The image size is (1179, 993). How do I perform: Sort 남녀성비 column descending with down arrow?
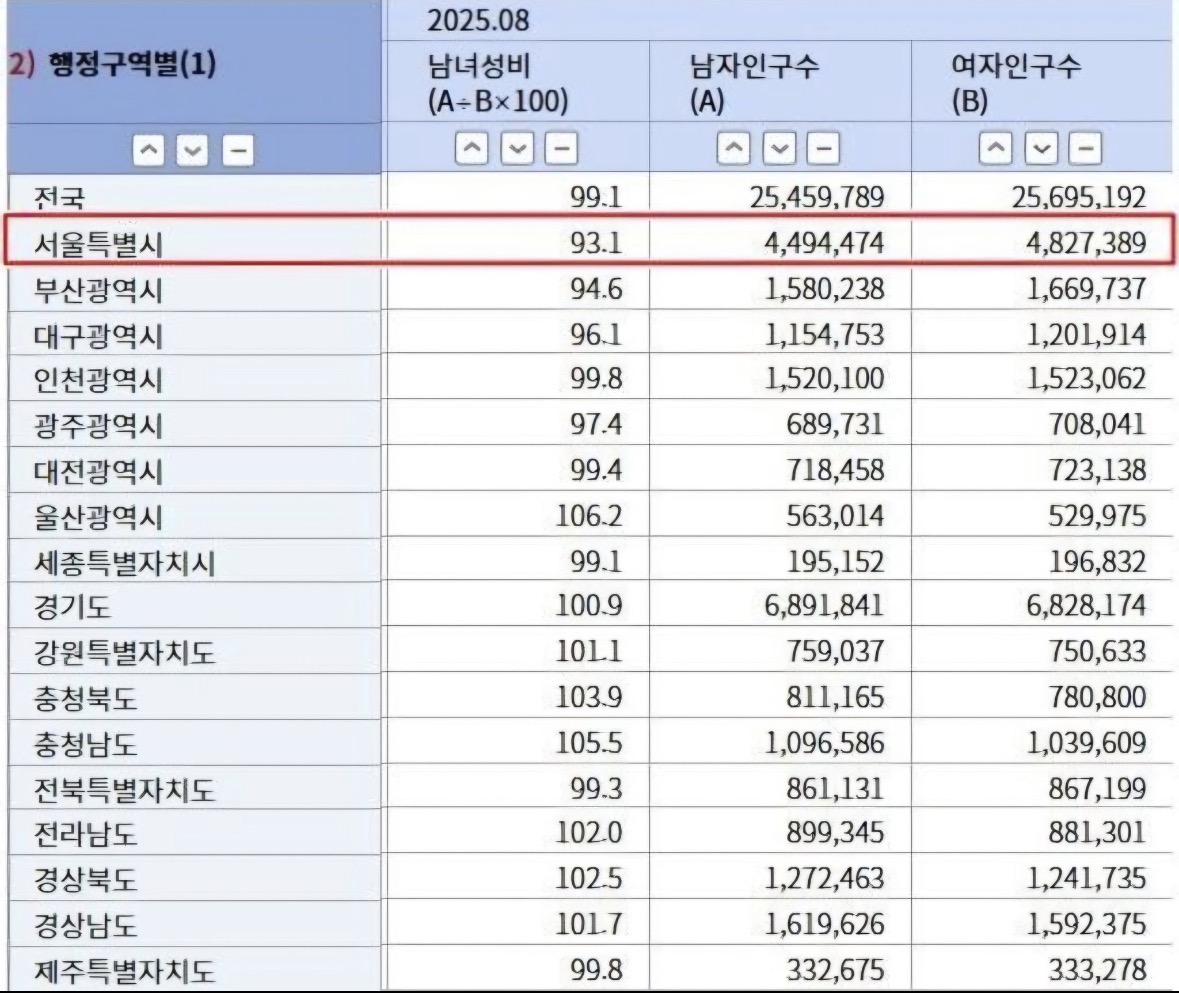[517, 149]
